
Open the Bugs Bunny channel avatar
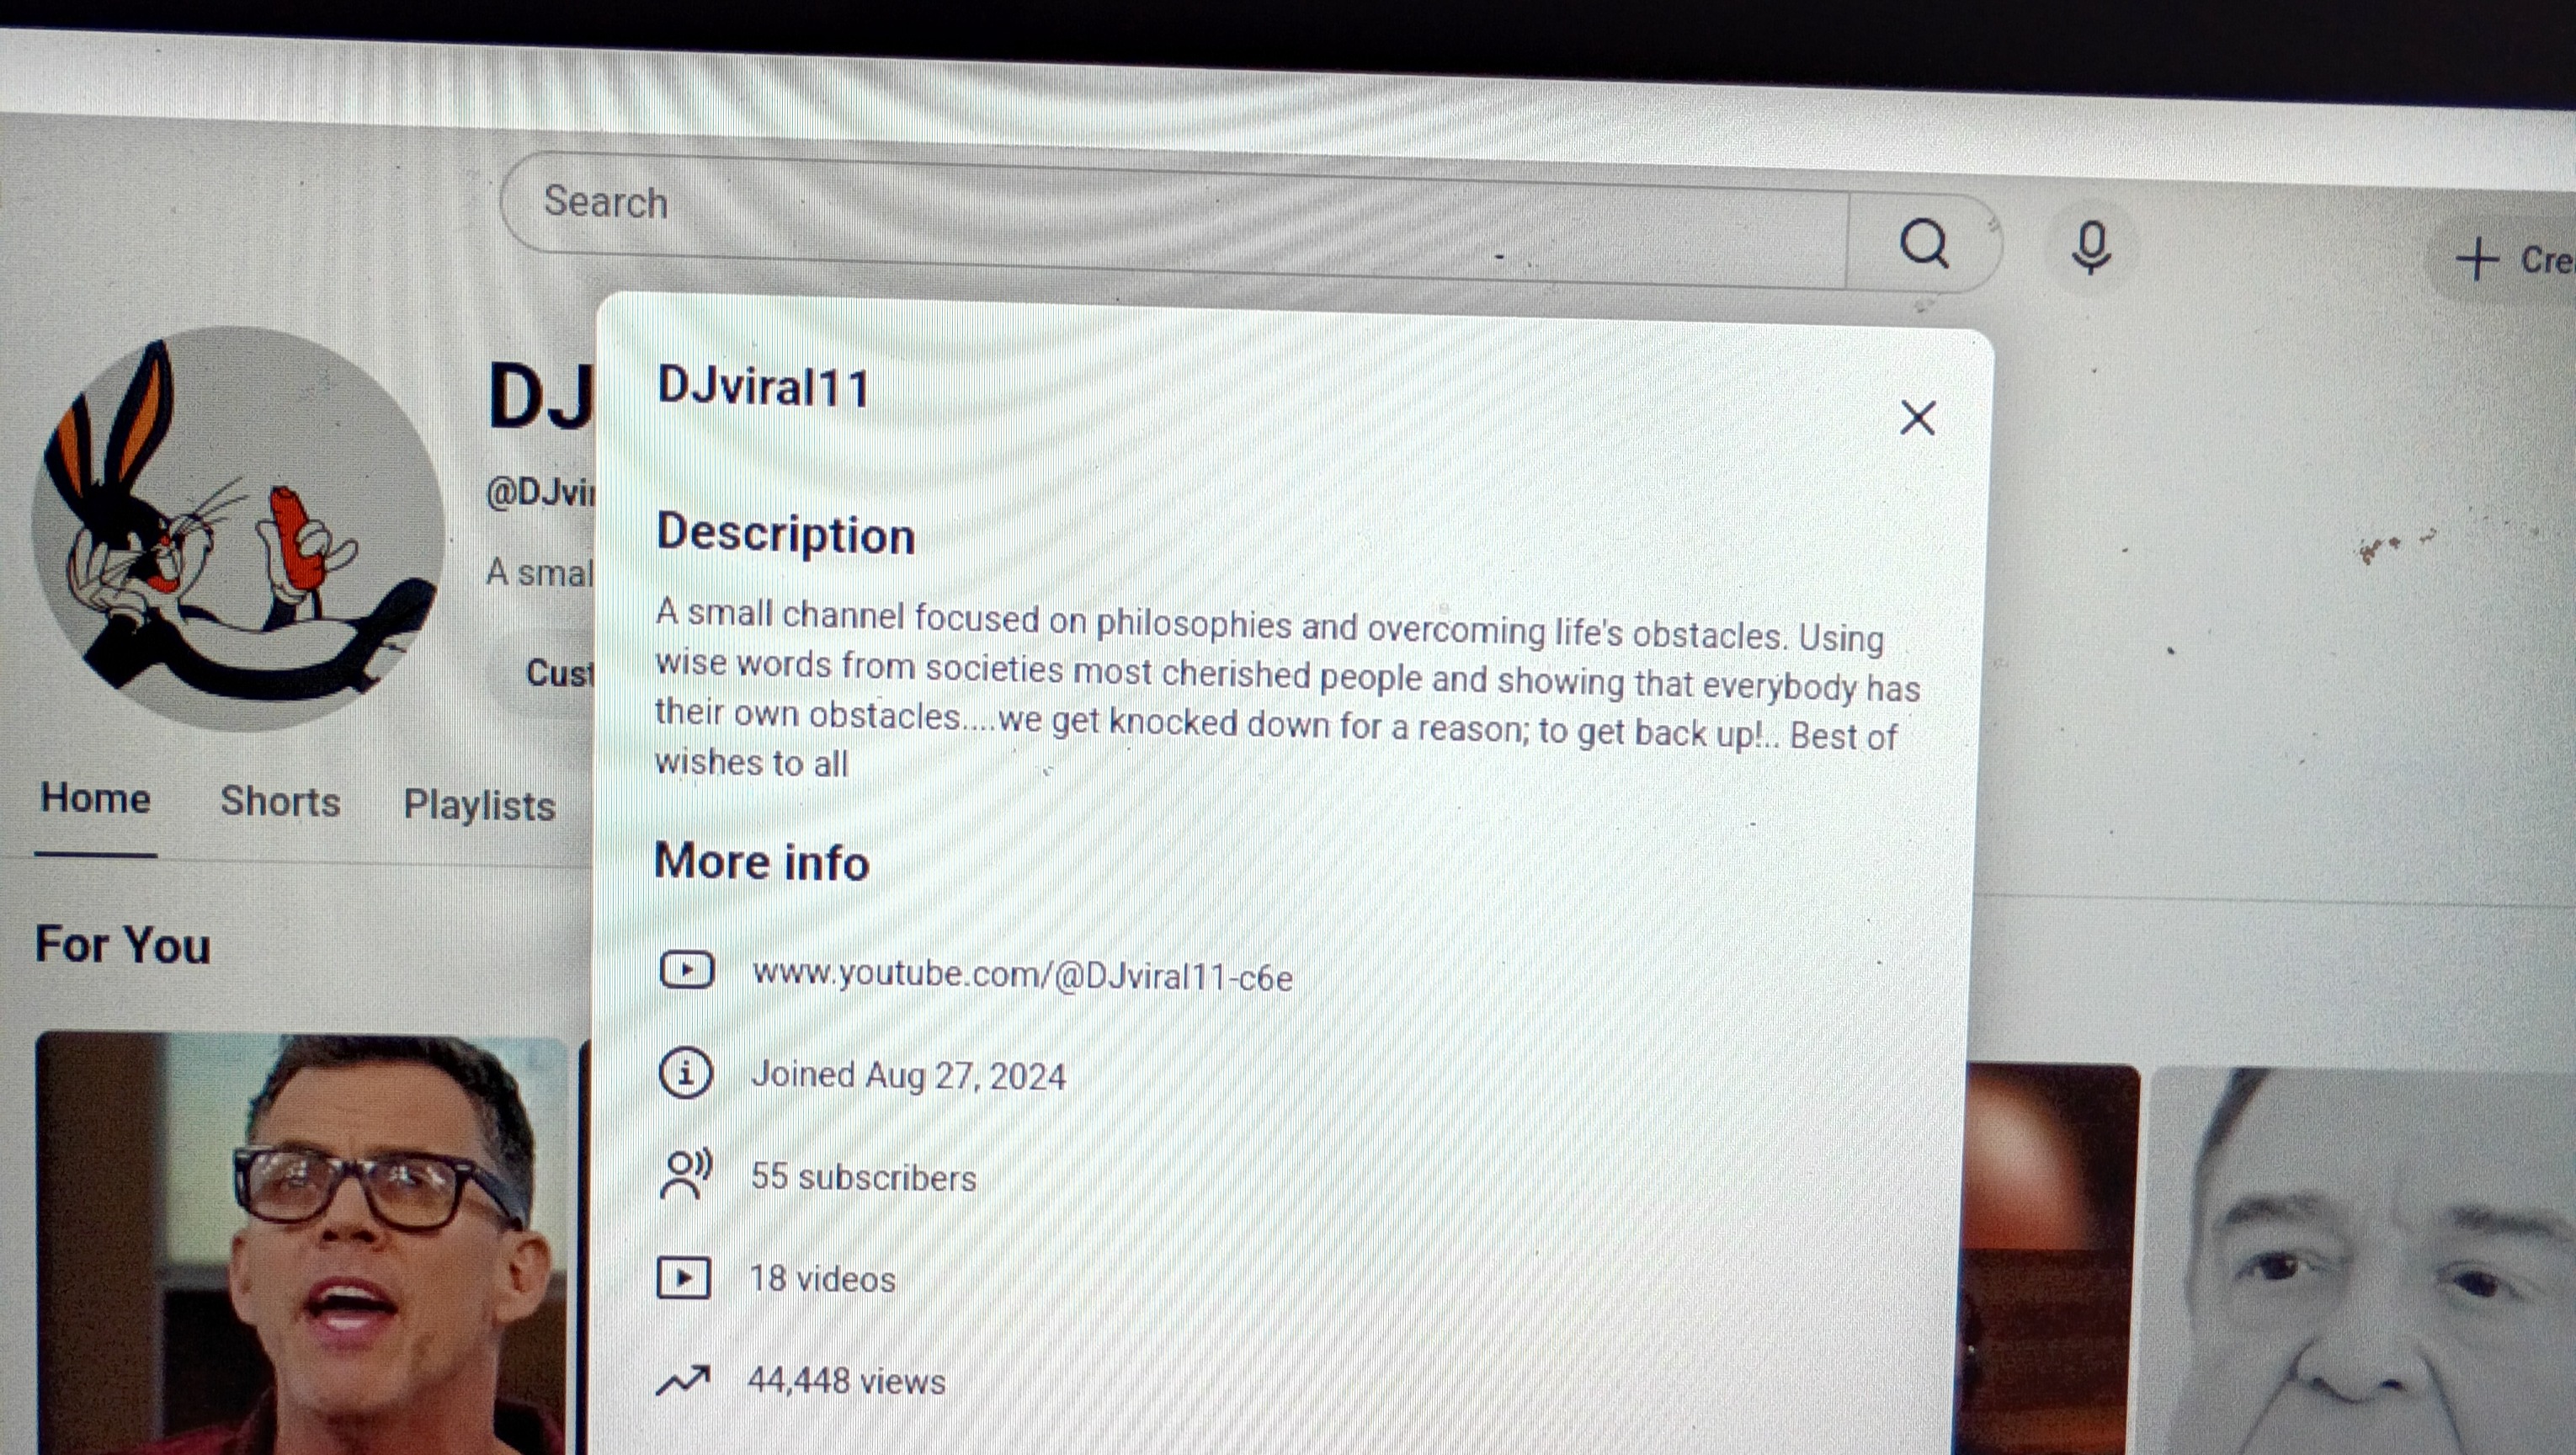237,528
